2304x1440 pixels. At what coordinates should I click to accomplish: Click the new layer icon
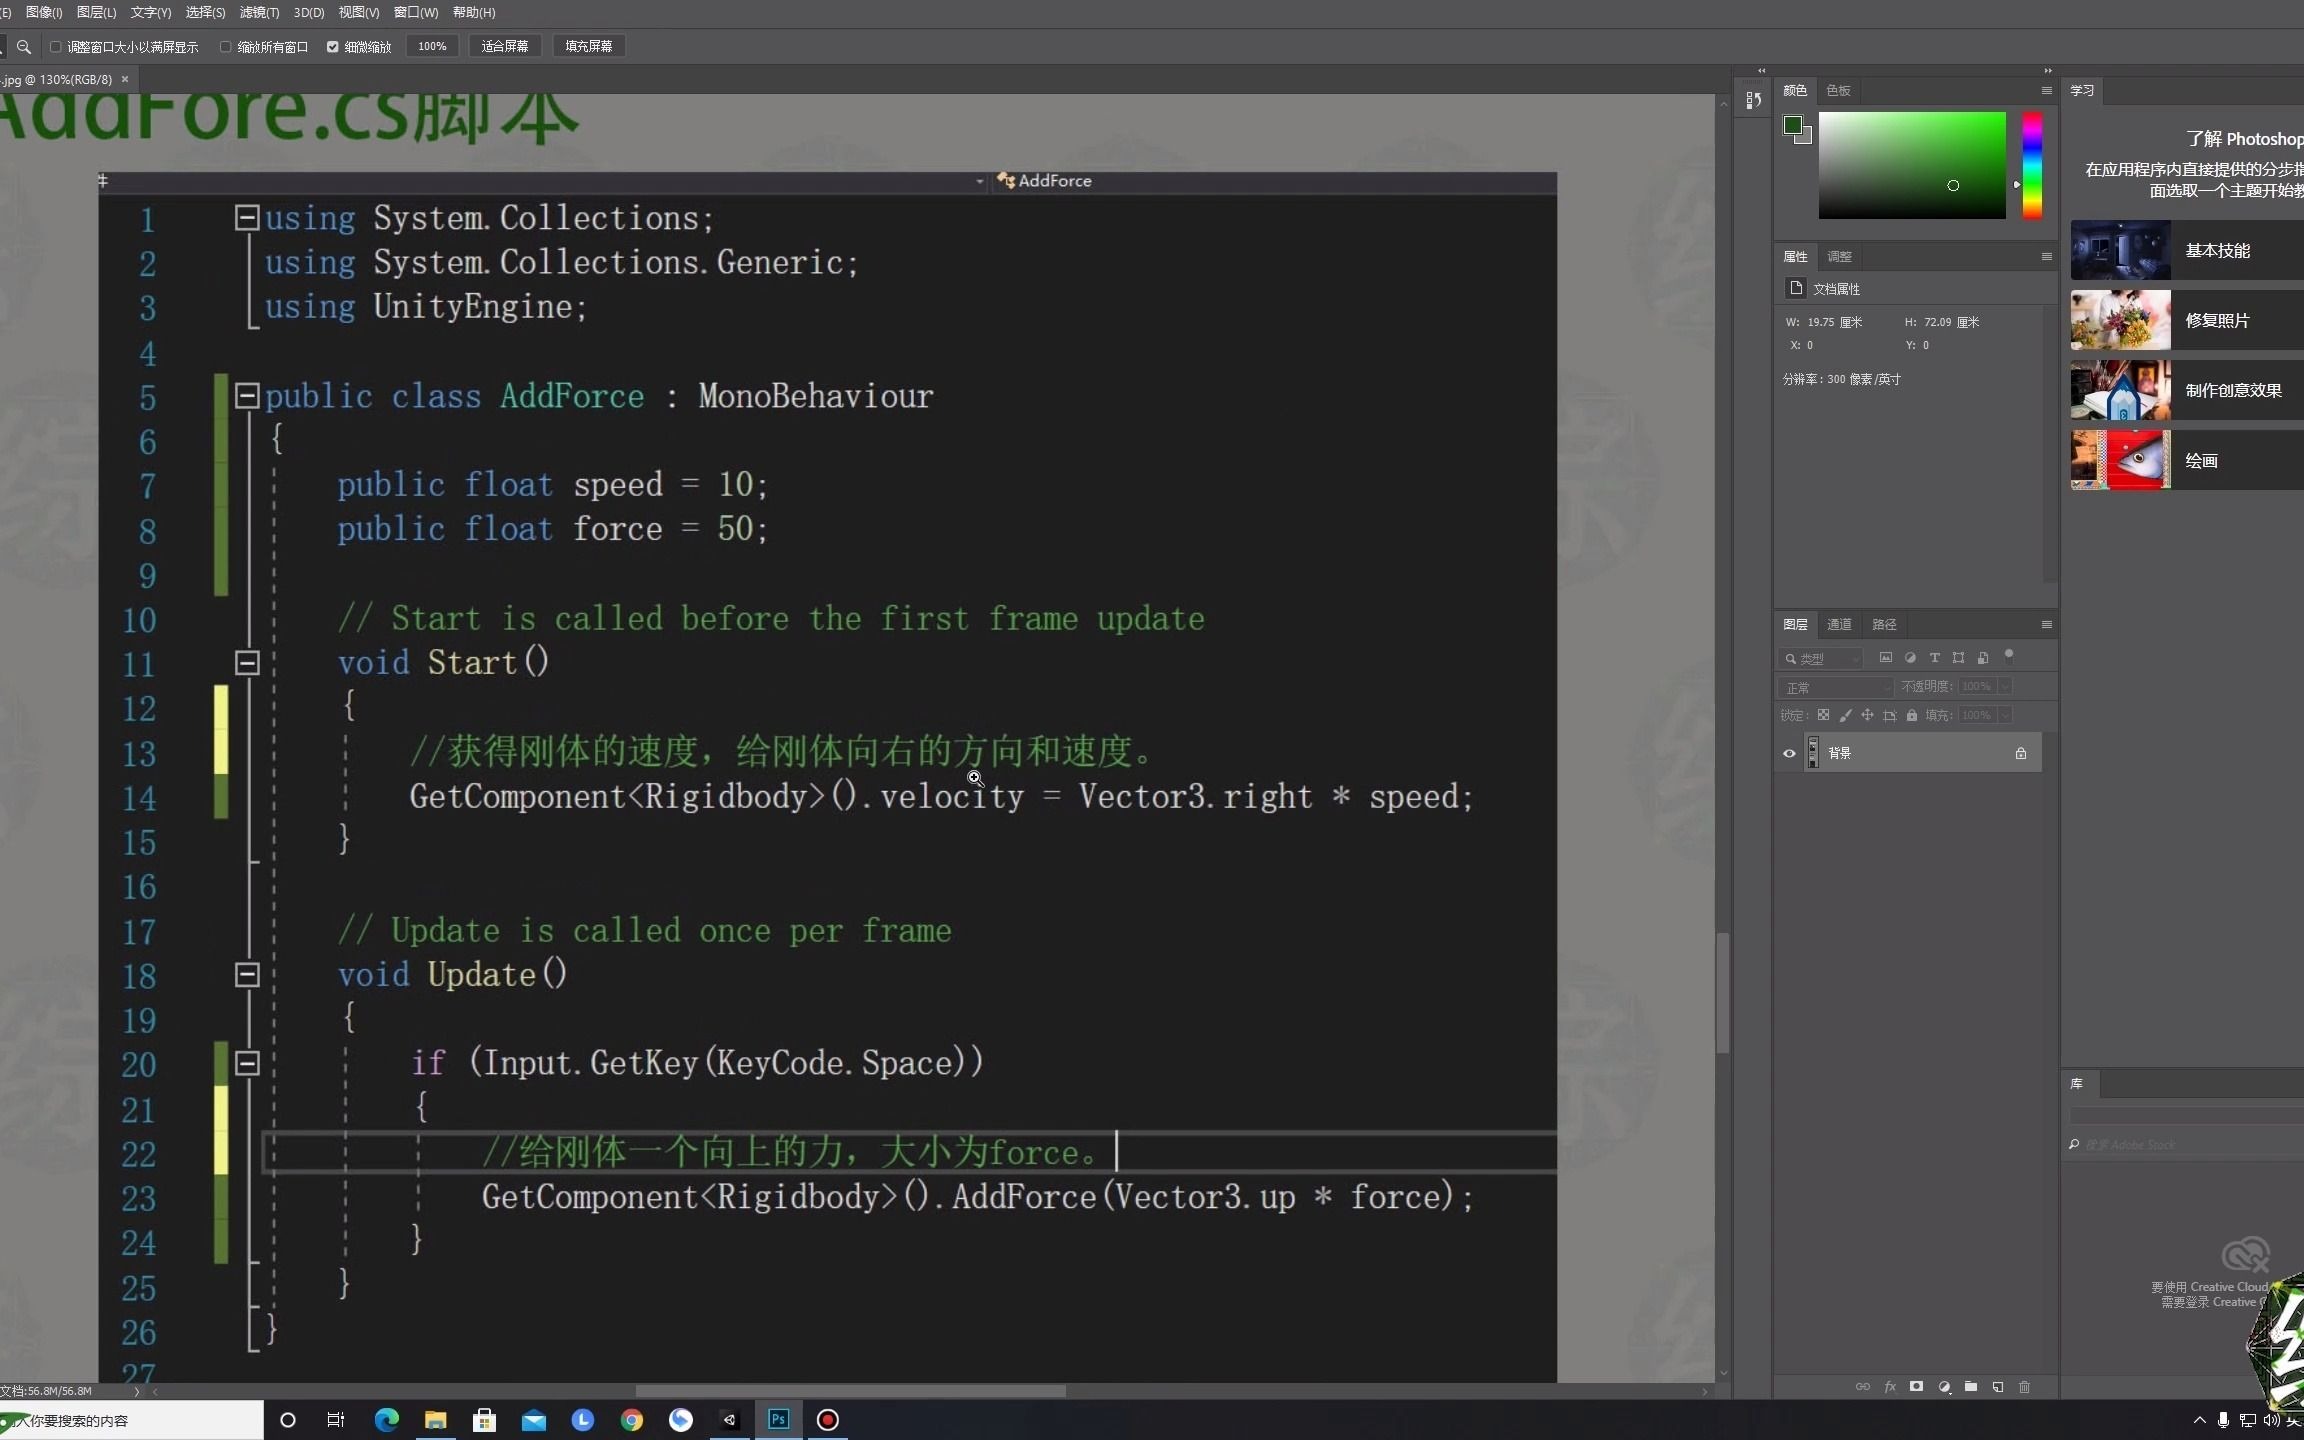(1998, 1387)
